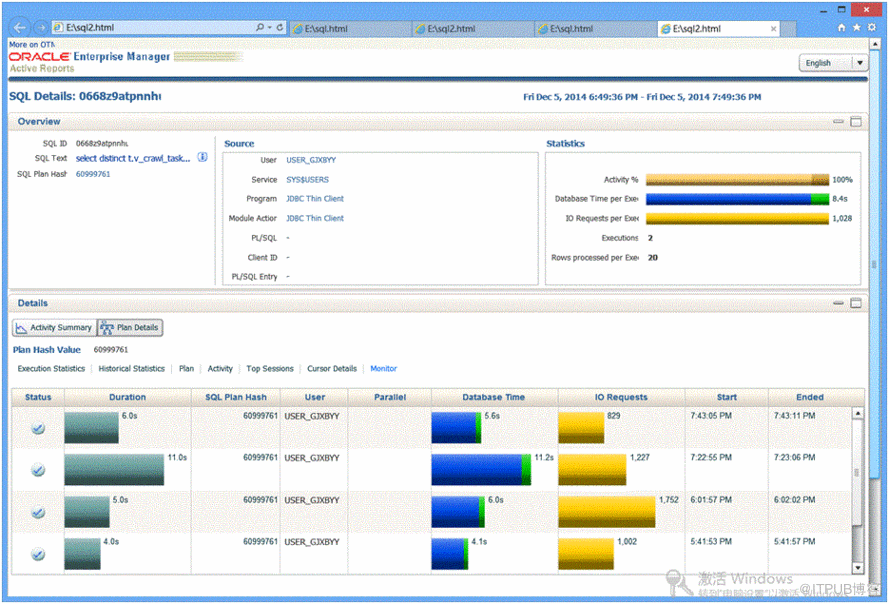
Task: Sort by SQL Plan Hash column header
Action: 236,397
